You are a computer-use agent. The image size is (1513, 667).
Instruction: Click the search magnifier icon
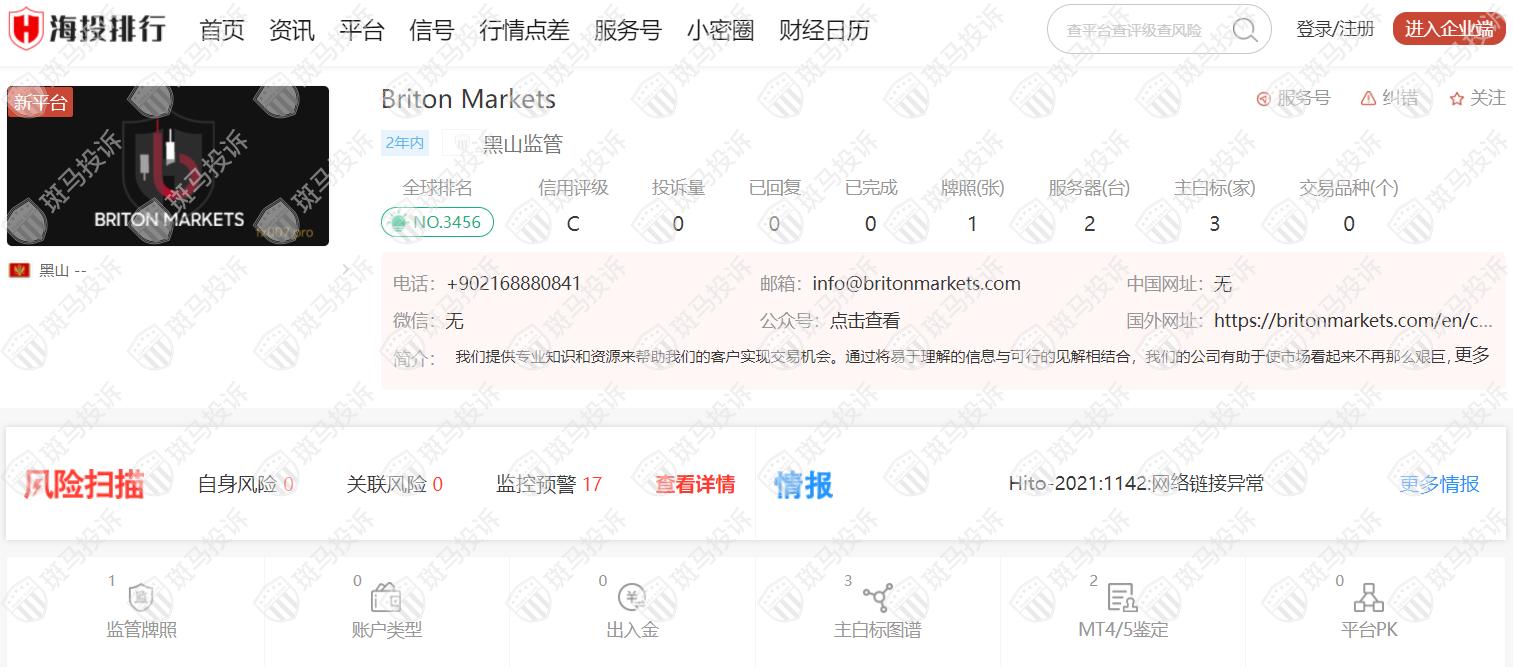[1244, 30]
